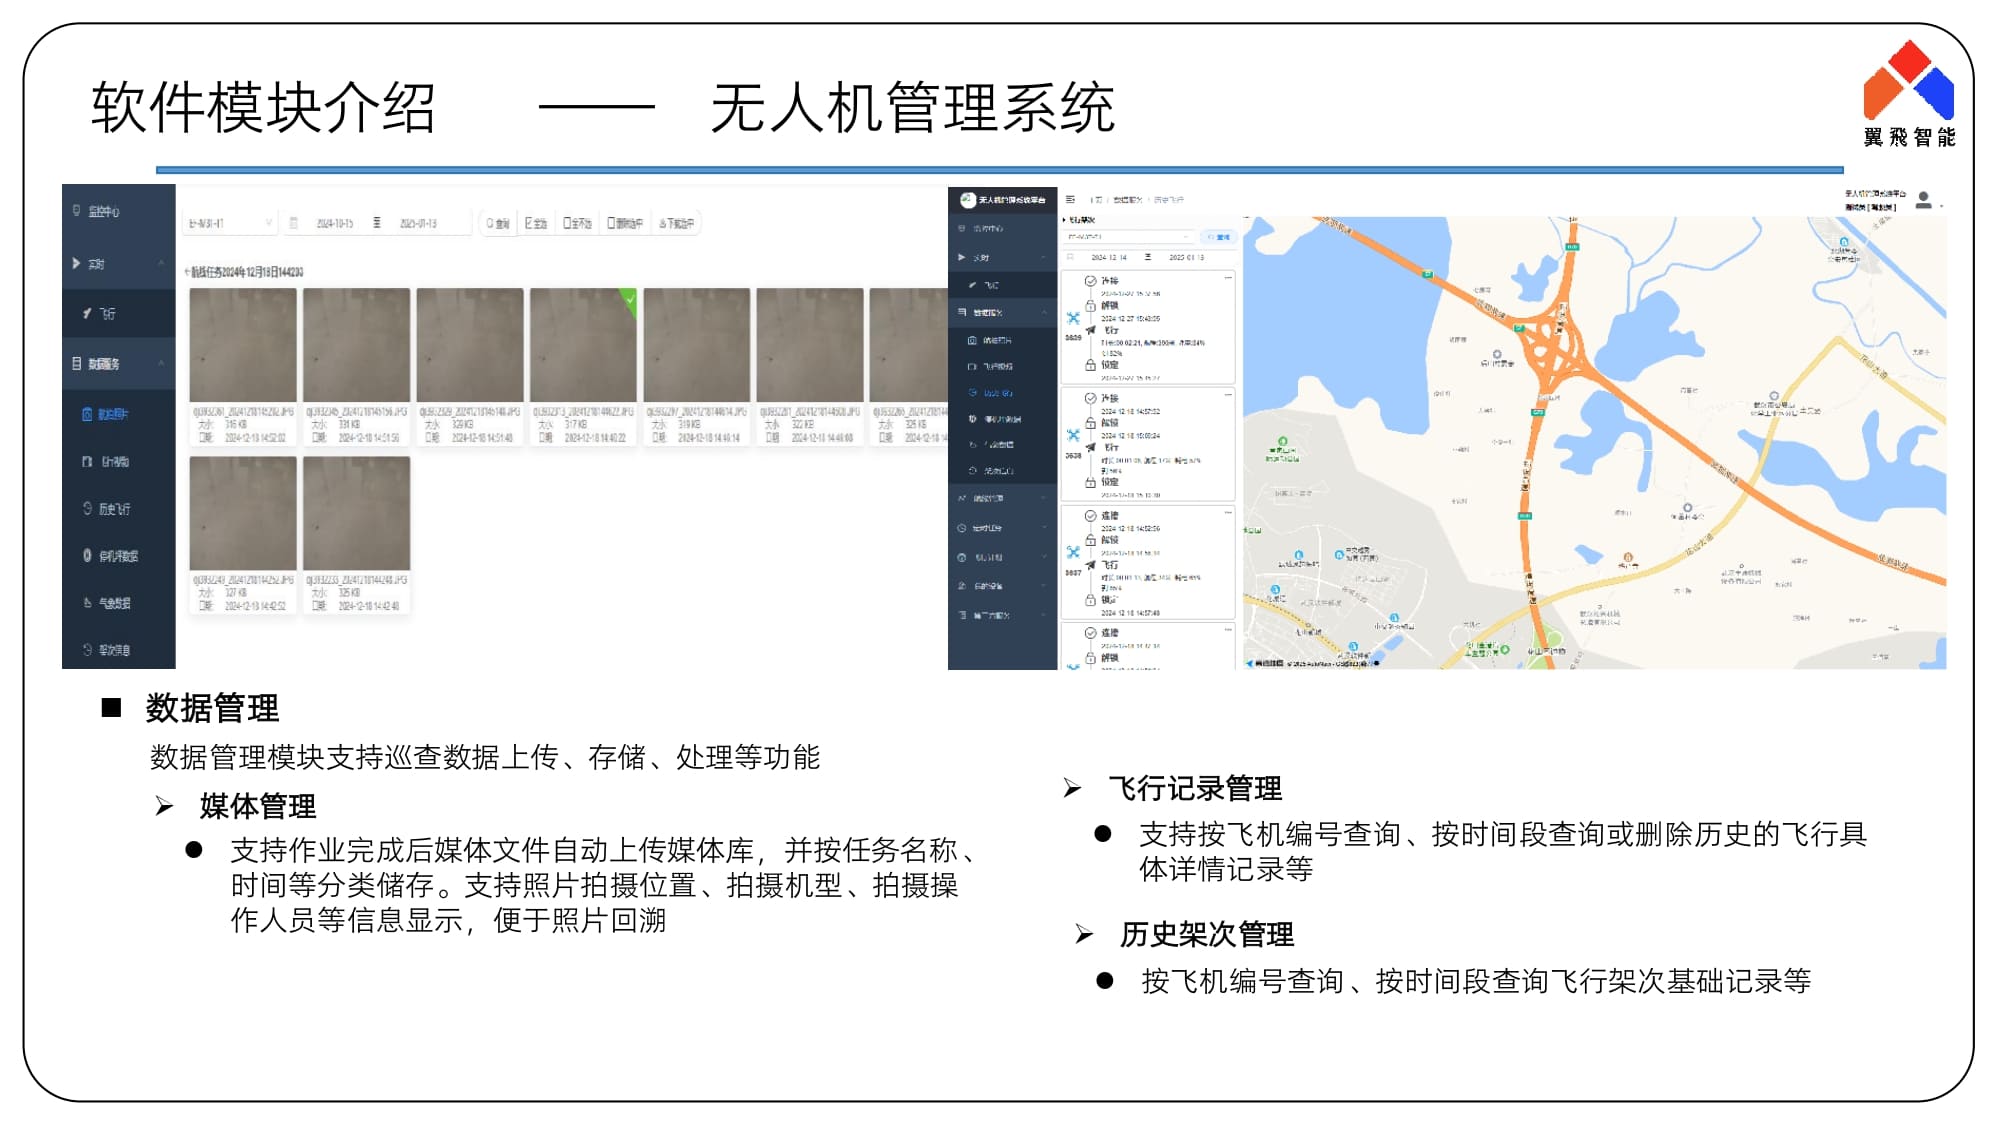Open the drone number dropdown in media toolbar

(231, 223)
